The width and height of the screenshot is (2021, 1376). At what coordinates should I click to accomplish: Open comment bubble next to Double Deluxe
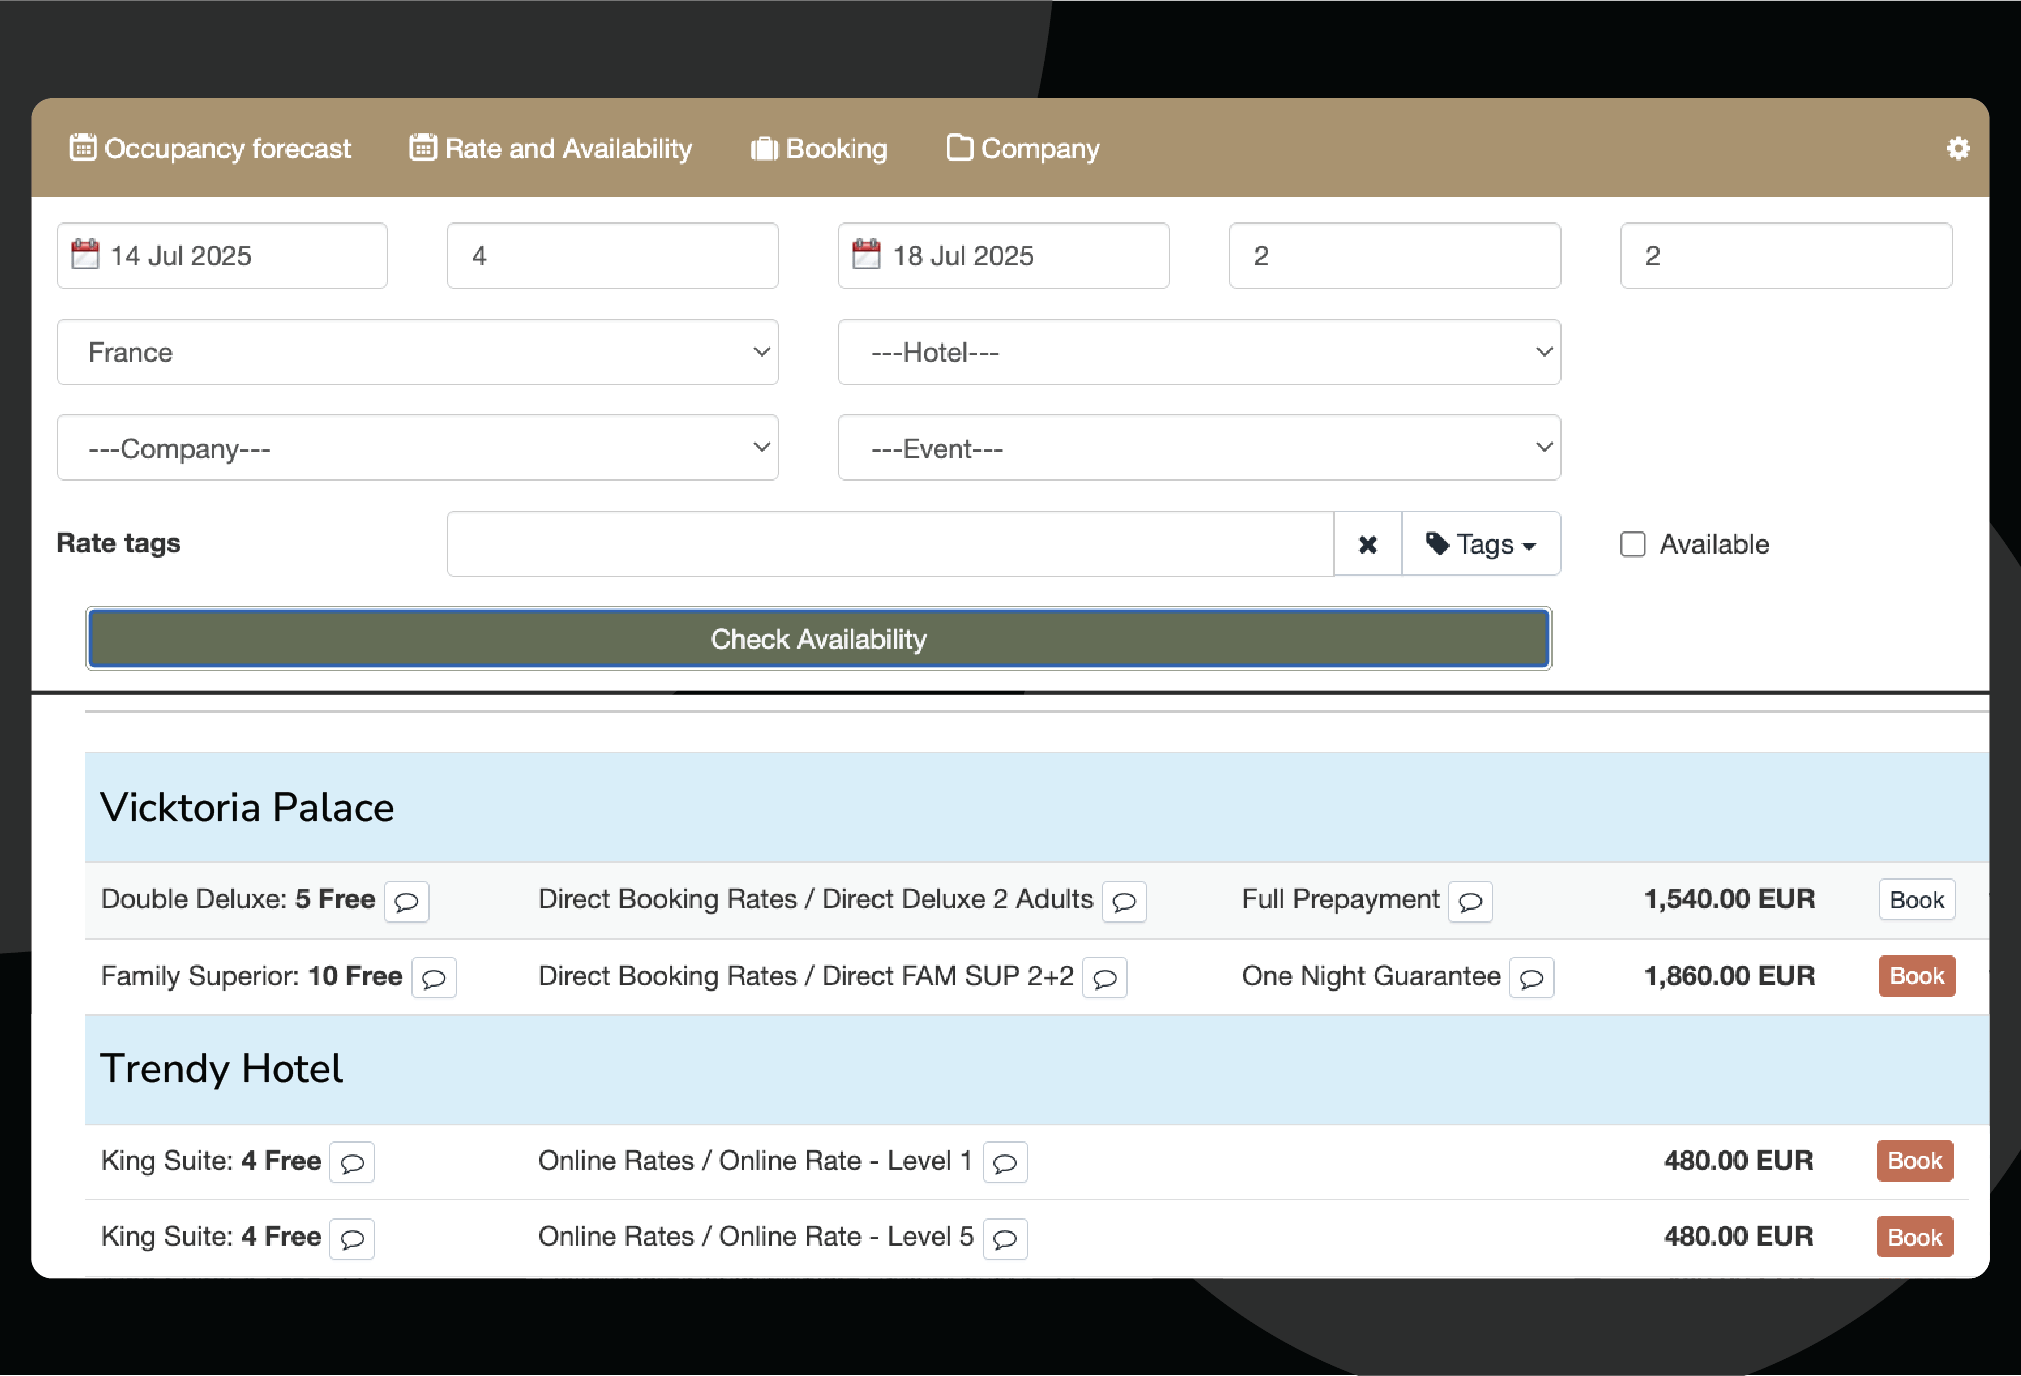point(406,901)
